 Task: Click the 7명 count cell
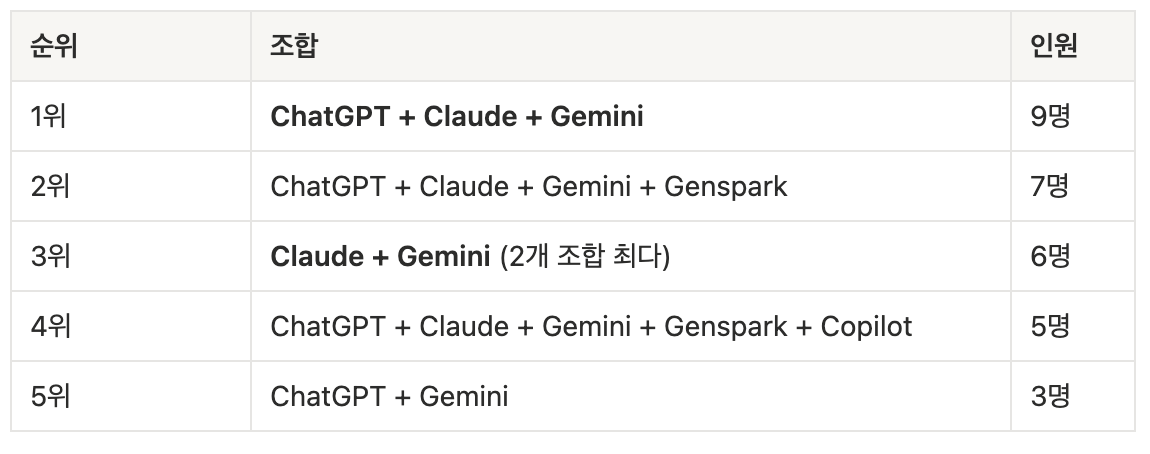pyautogui.click(x=1050, y=187)
